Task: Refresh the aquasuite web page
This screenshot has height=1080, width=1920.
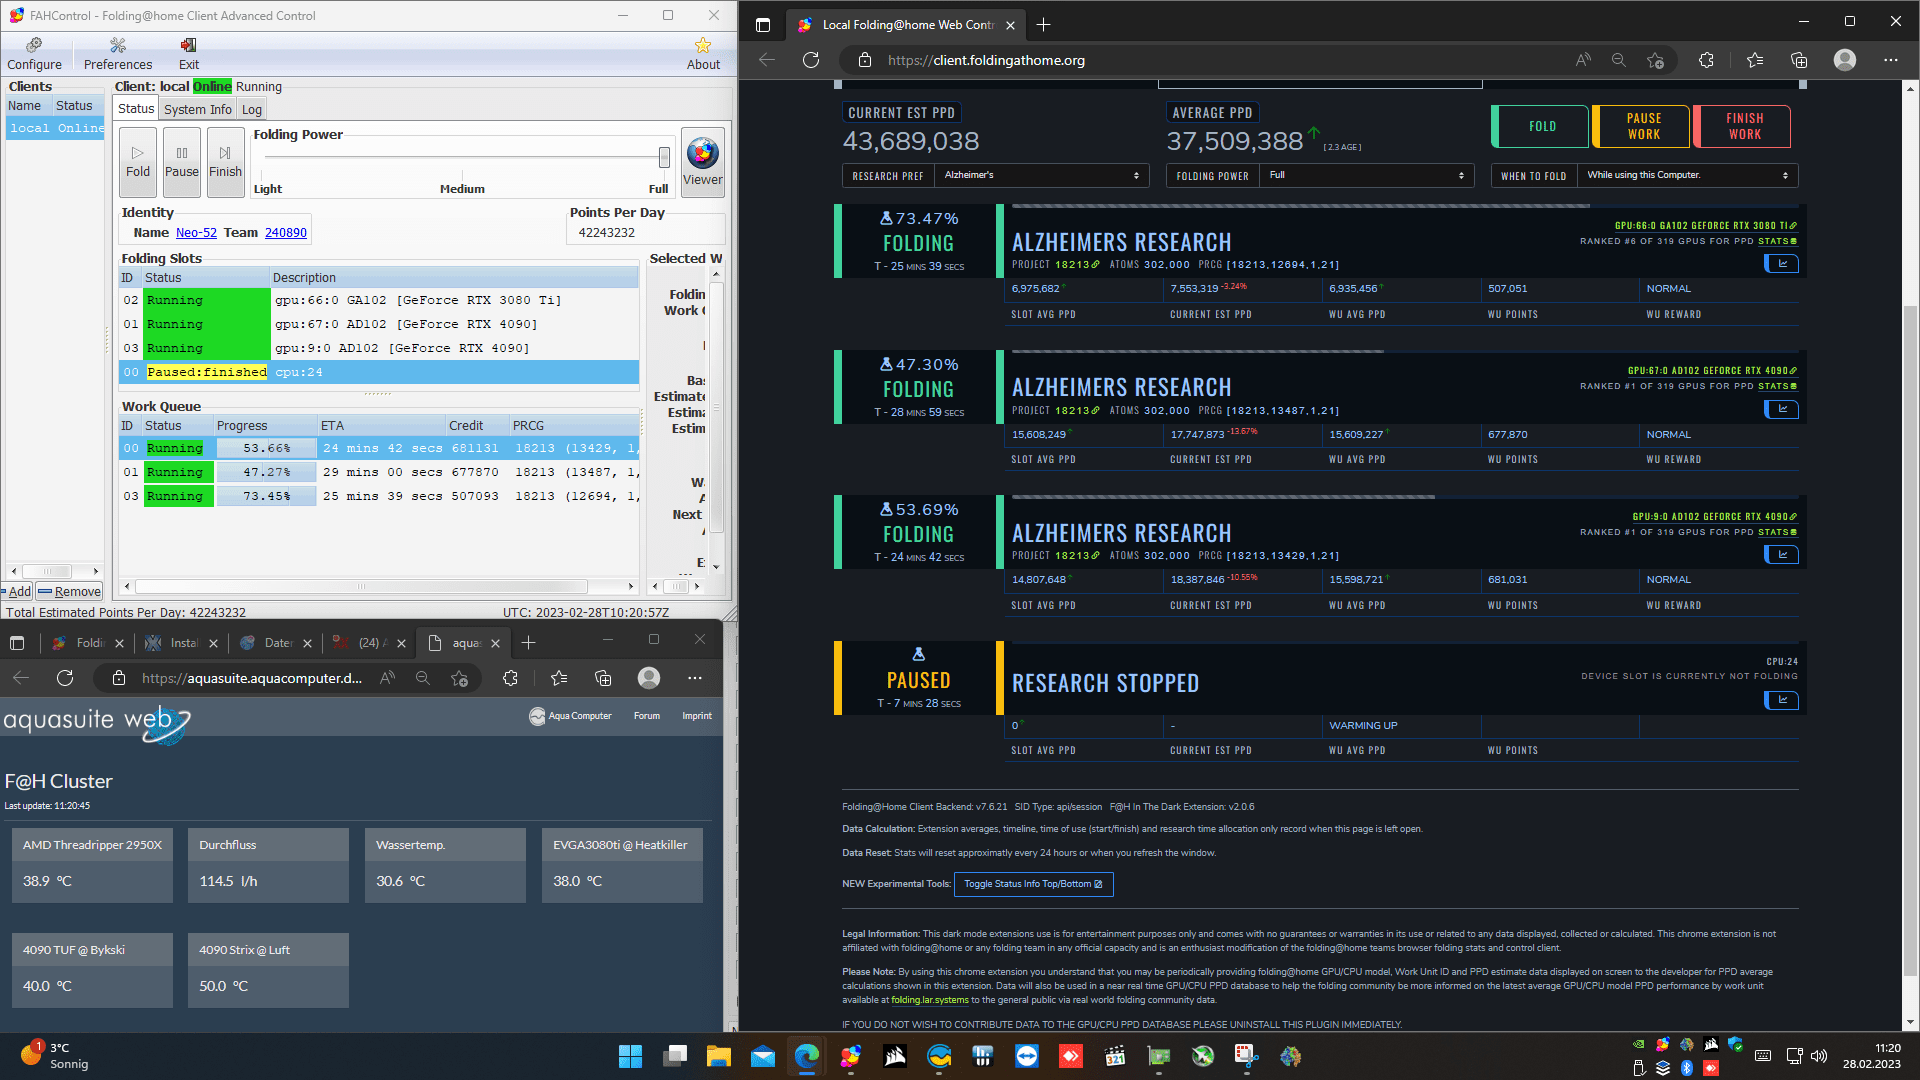Action: pyautogui.click(x=65, y=678)
